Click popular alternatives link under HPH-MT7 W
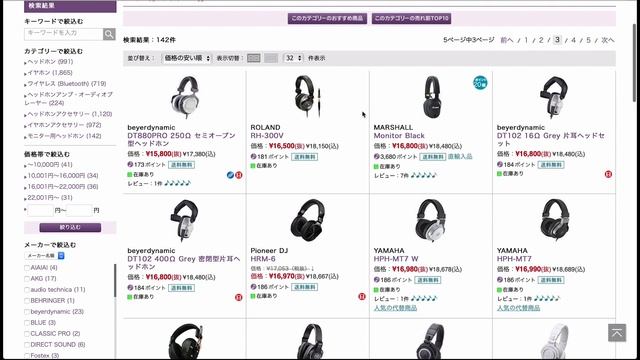This screenshot has height=360, width=640. [x=395, y=308]
